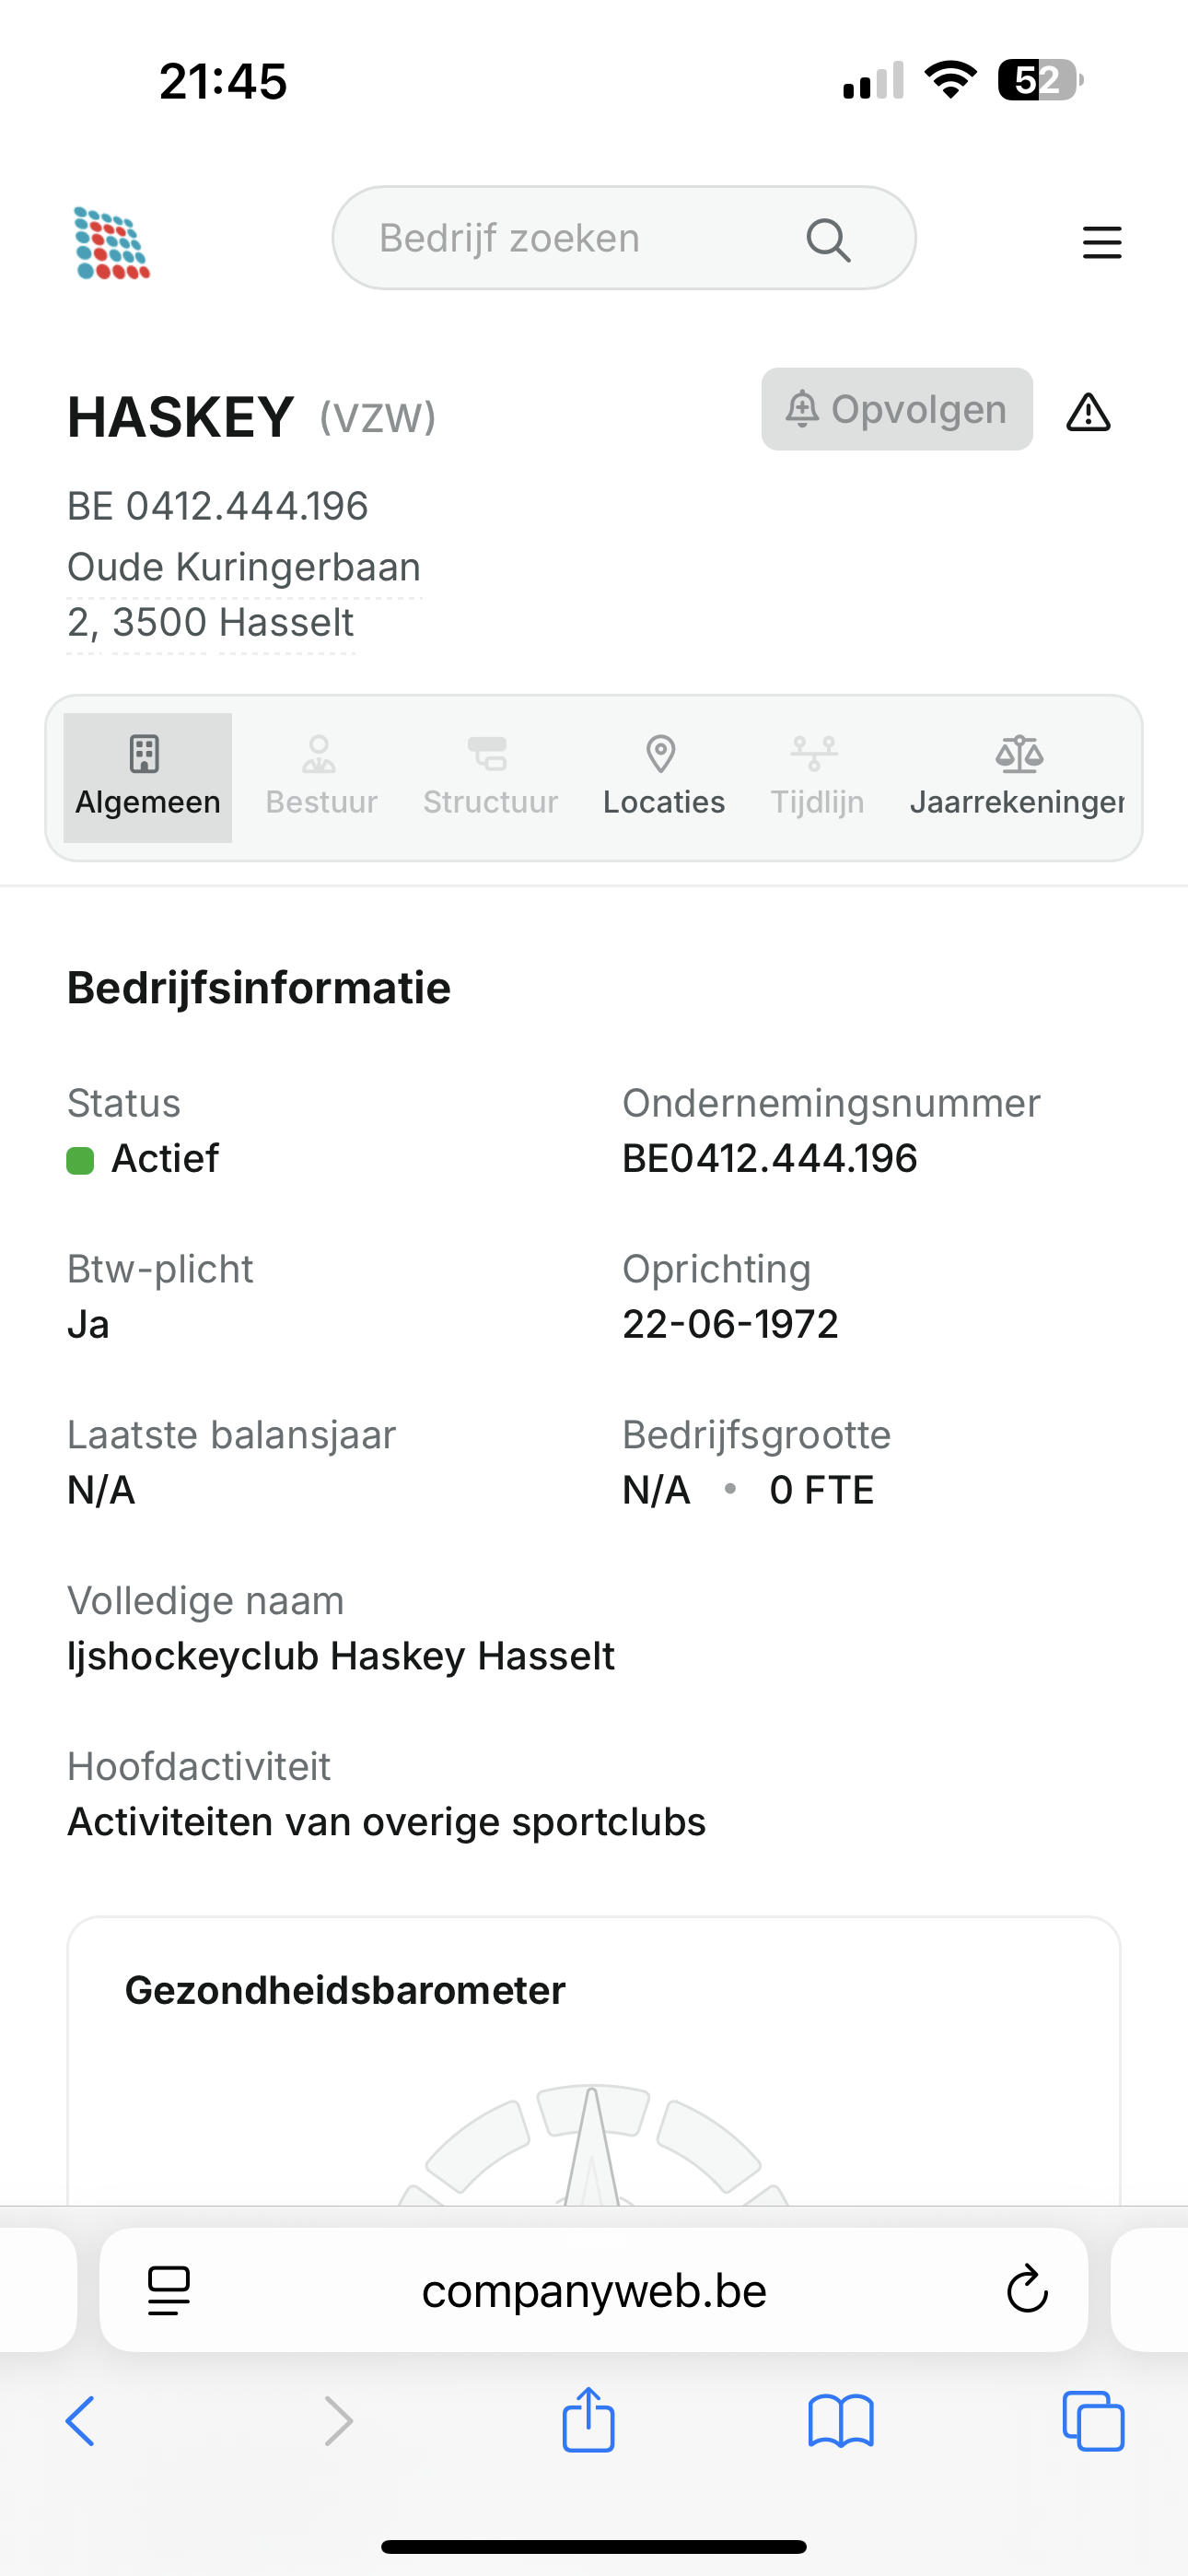
Task: Open Safari bookmarks
Action: (x=840, y=2420)
